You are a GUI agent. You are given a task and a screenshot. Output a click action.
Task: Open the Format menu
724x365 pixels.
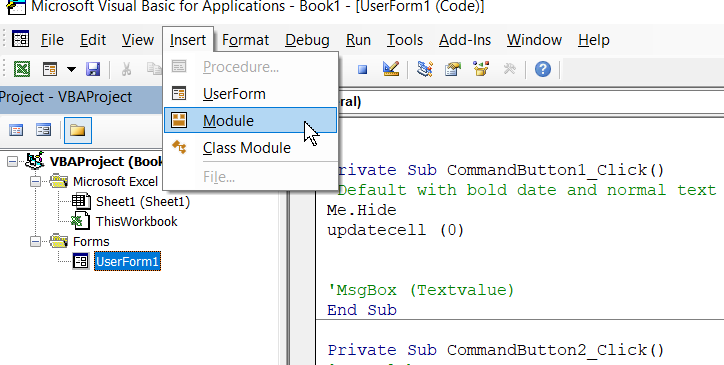(245, 40)
